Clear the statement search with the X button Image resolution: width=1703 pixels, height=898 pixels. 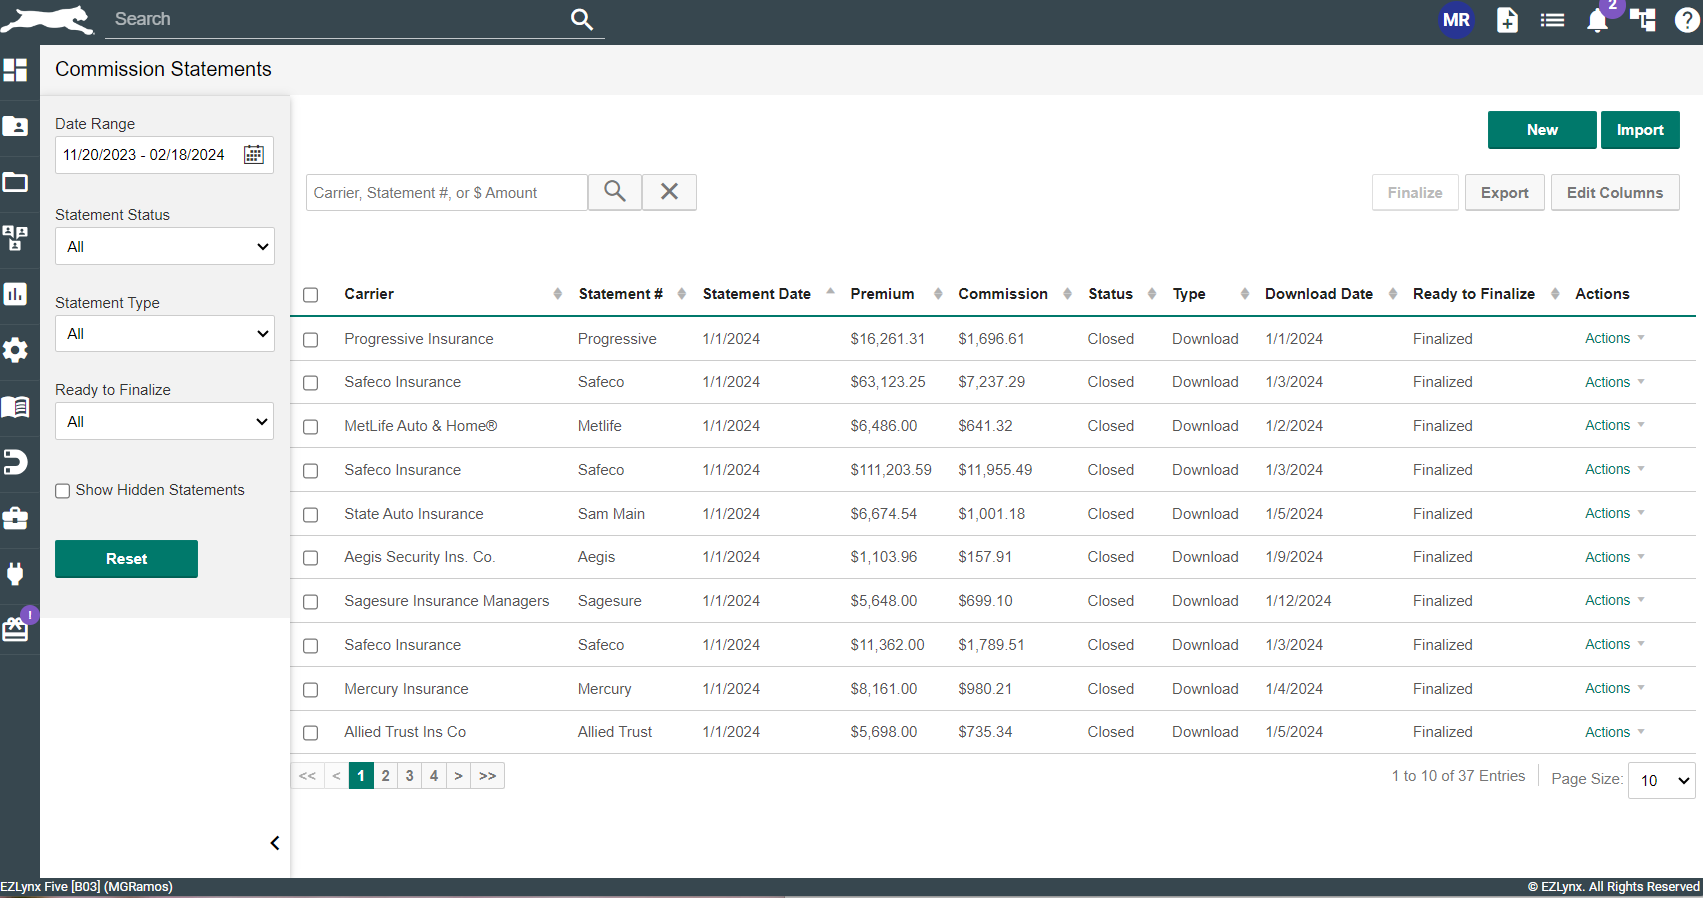click(670, 192)
